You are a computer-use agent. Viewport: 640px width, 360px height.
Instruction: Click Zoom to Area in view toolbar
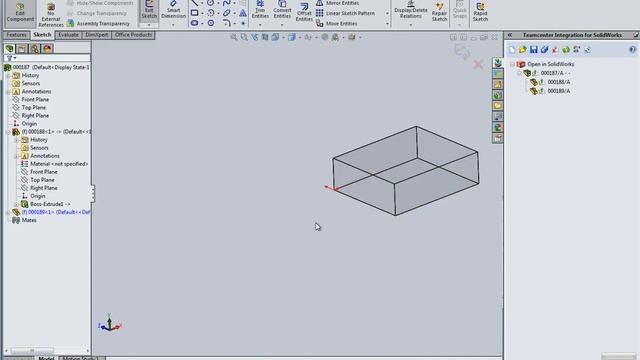coord(244,37)
